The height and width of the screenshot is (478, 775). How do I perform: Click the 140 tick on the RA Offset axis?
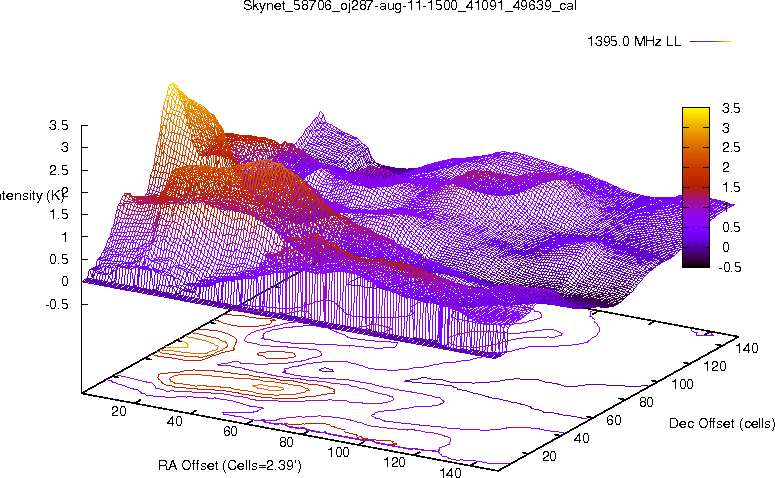(450, 473)
